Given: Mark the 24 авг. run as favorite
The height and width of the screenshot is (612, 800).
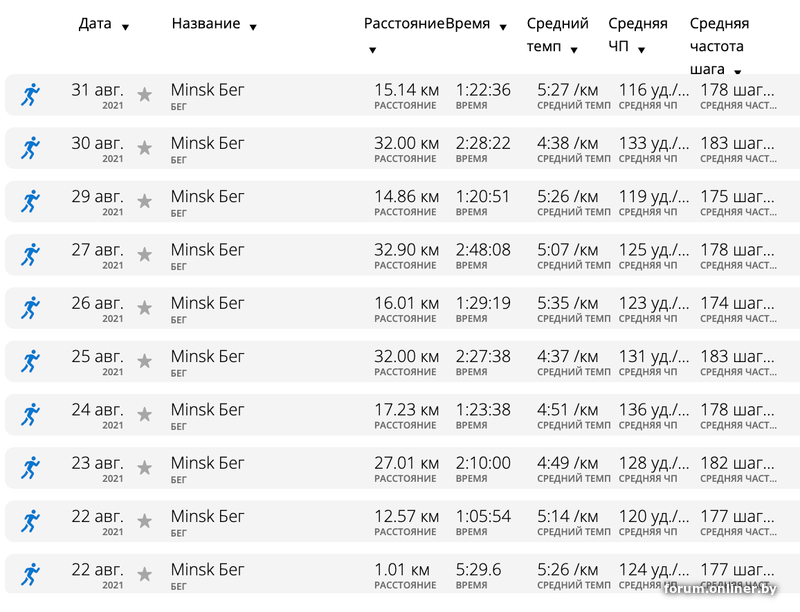Looking at the screenshot, I should [145, 414].
